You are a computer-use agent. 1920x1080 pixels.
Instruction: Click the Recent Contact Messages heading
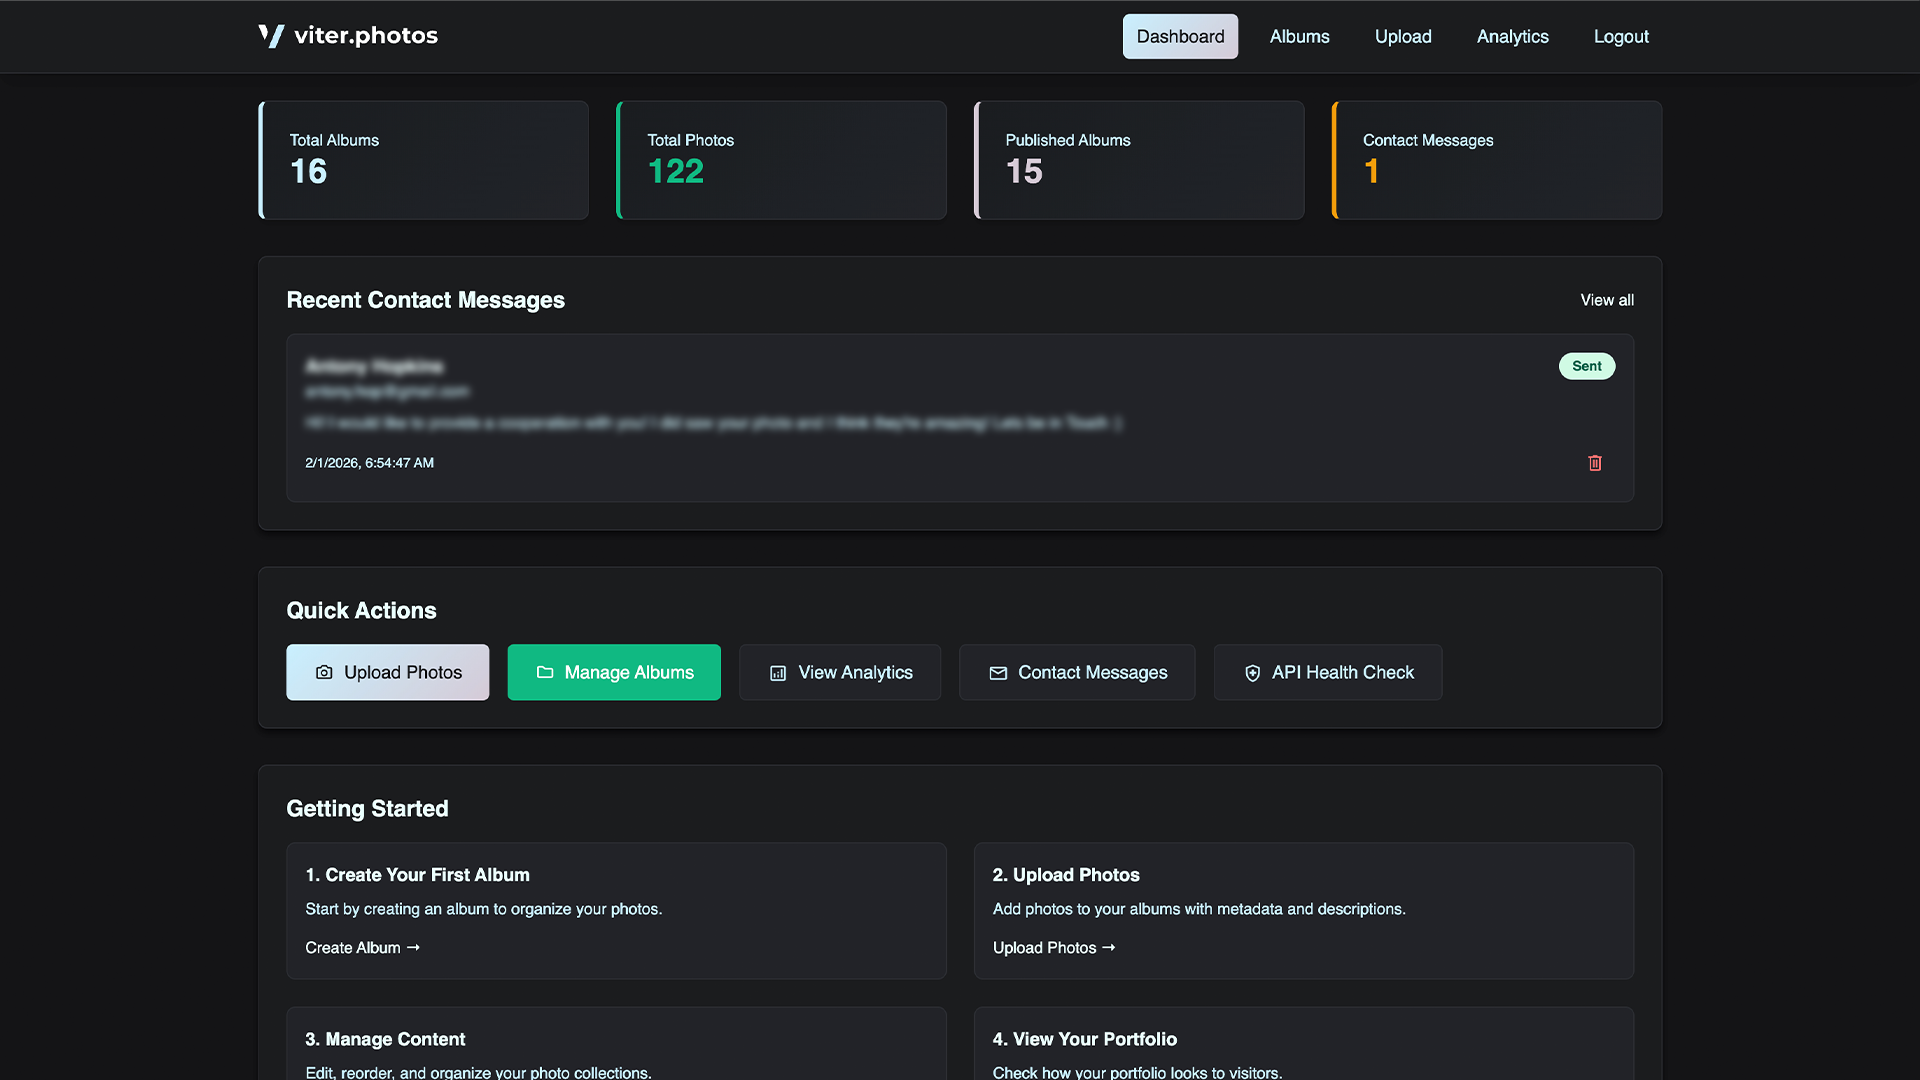pos(425,300)
